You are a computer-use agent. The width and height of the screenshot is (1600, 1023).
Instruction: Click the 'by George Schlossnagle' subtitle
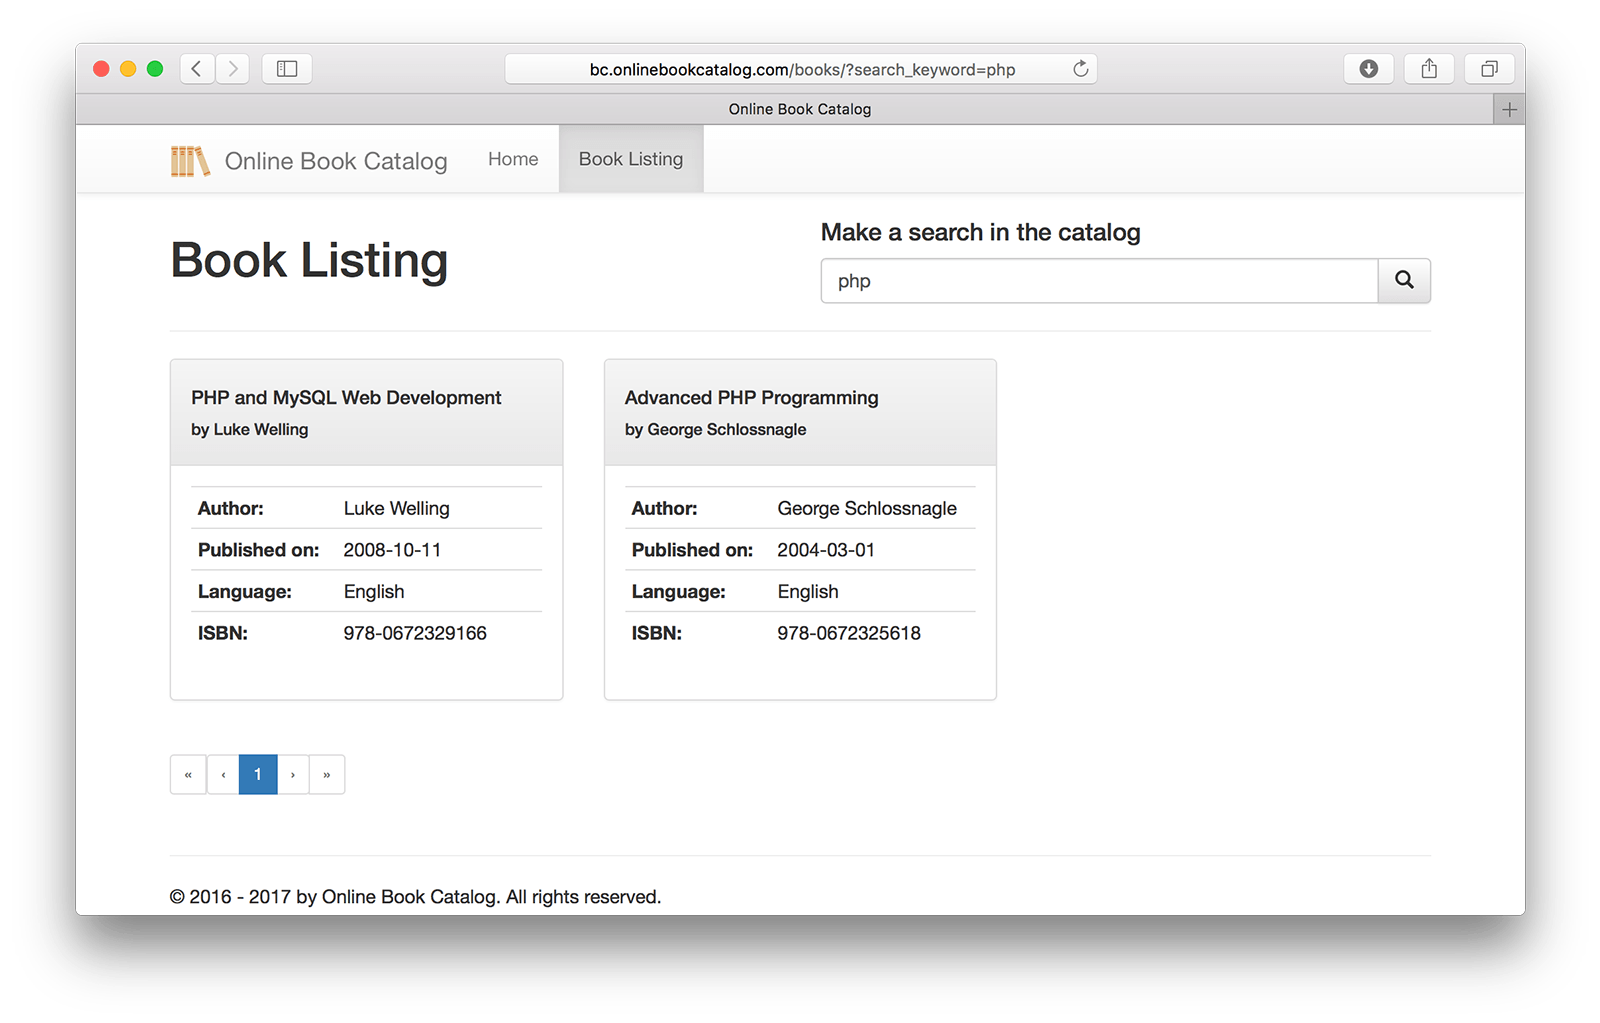pos(716,429)
